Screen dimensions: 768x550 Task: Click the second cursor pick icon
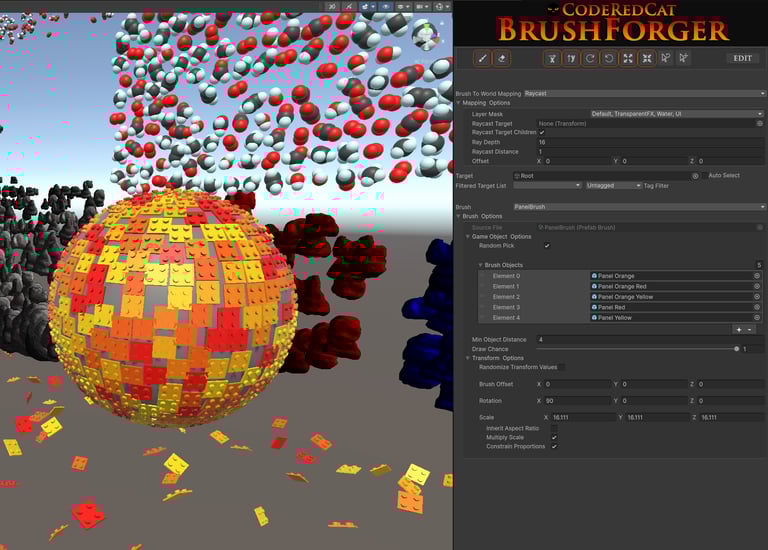coord(684,58)
